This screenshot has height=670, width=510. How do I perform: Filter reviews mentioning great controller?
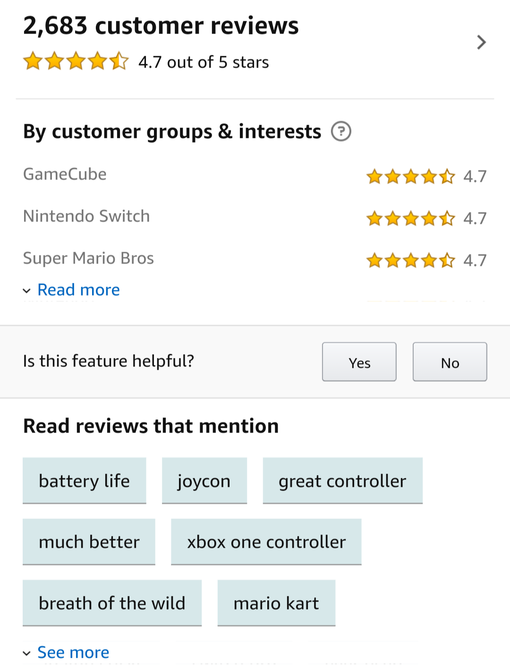343,481
